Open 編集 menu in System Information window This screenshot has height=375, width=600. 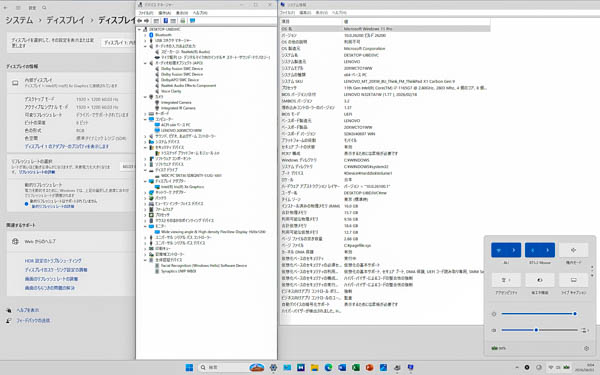tap(305, 13)
